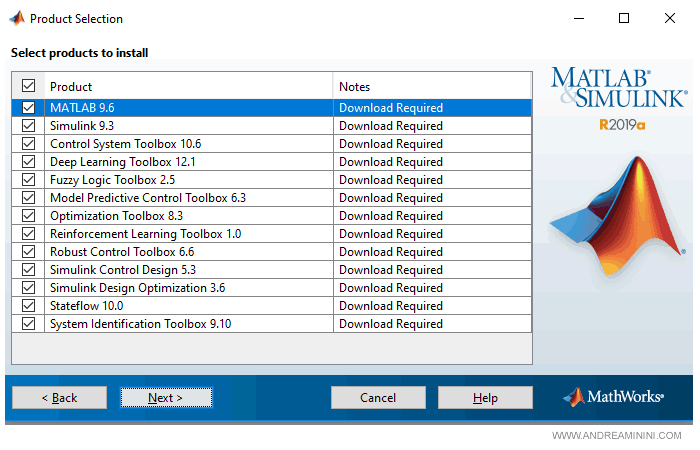
Task: Toggle Fuzzy Logic Toolbox 2.5 checkbox
Action: pyautogui.click(x=29, y=179)
